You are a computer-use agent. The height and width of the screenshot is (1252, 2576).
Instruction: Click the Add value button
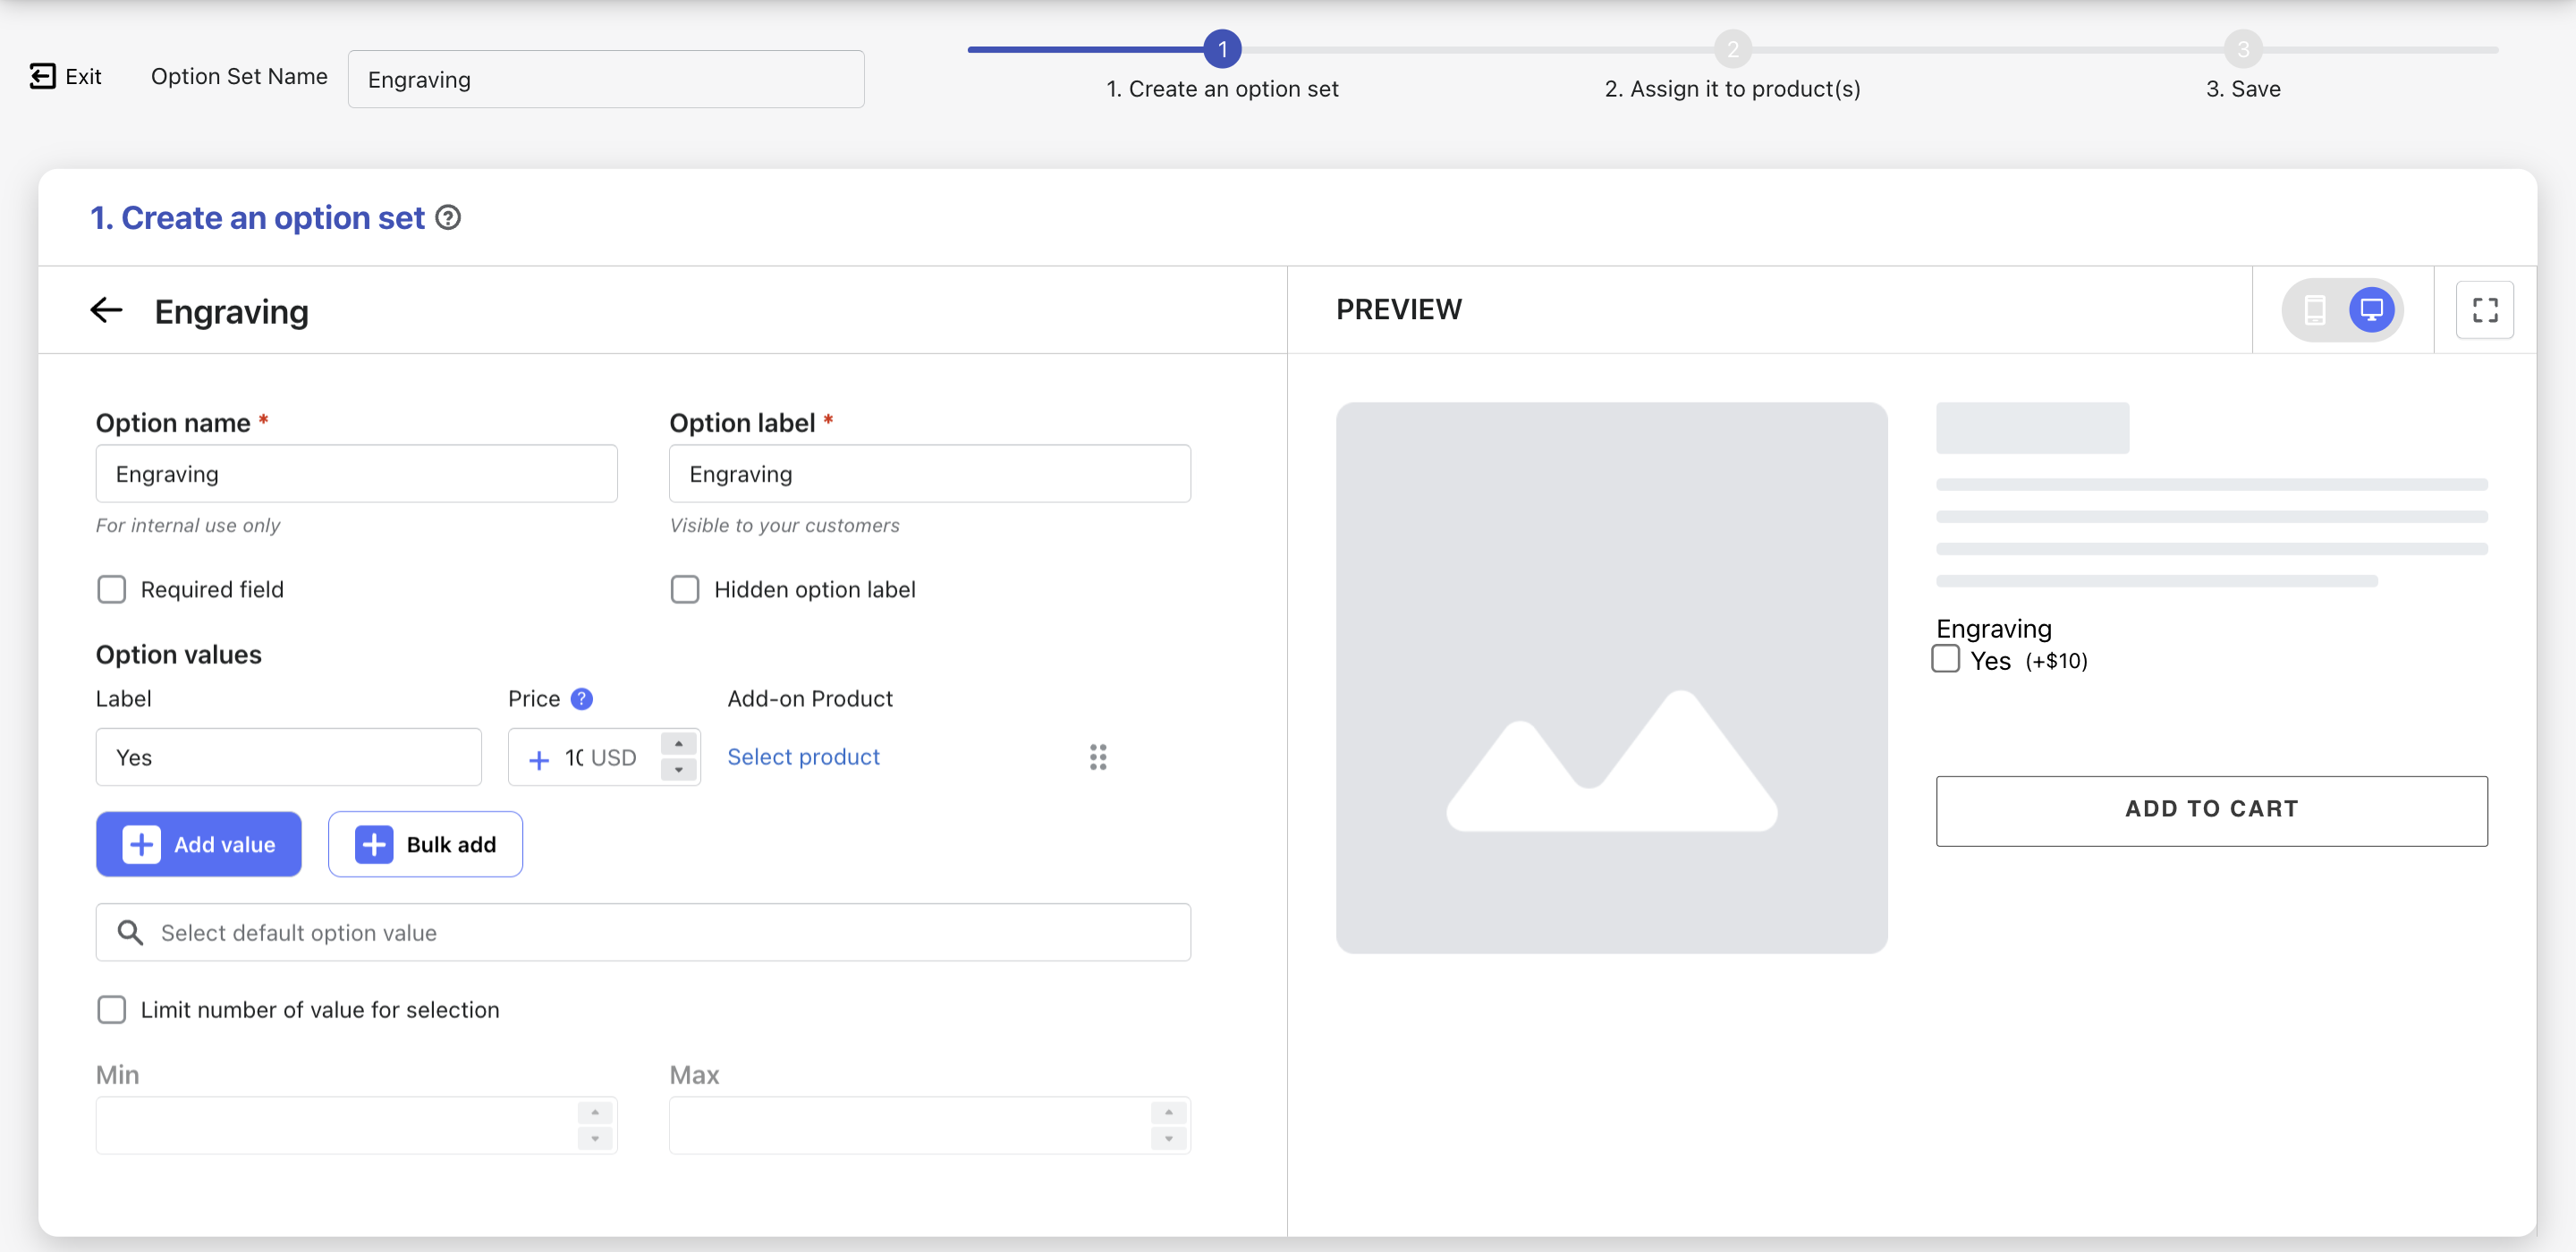pos(199,844)
